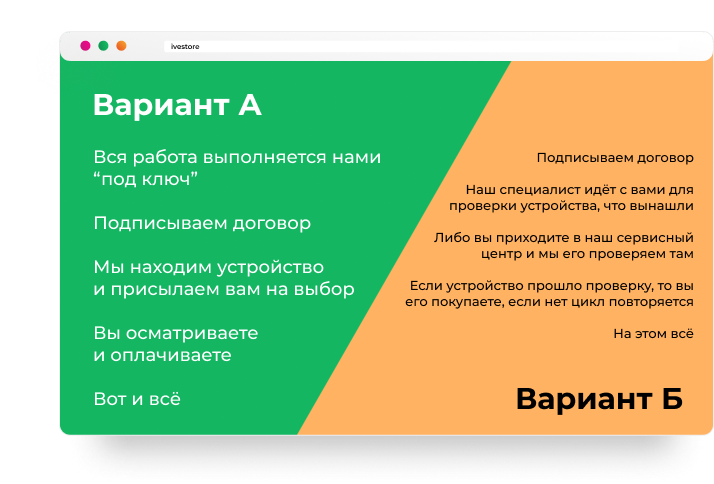The width and height of the screenshot is (714, 484).
Task: Click the black 'Подписываем договор' line
Action: [615, 158]
